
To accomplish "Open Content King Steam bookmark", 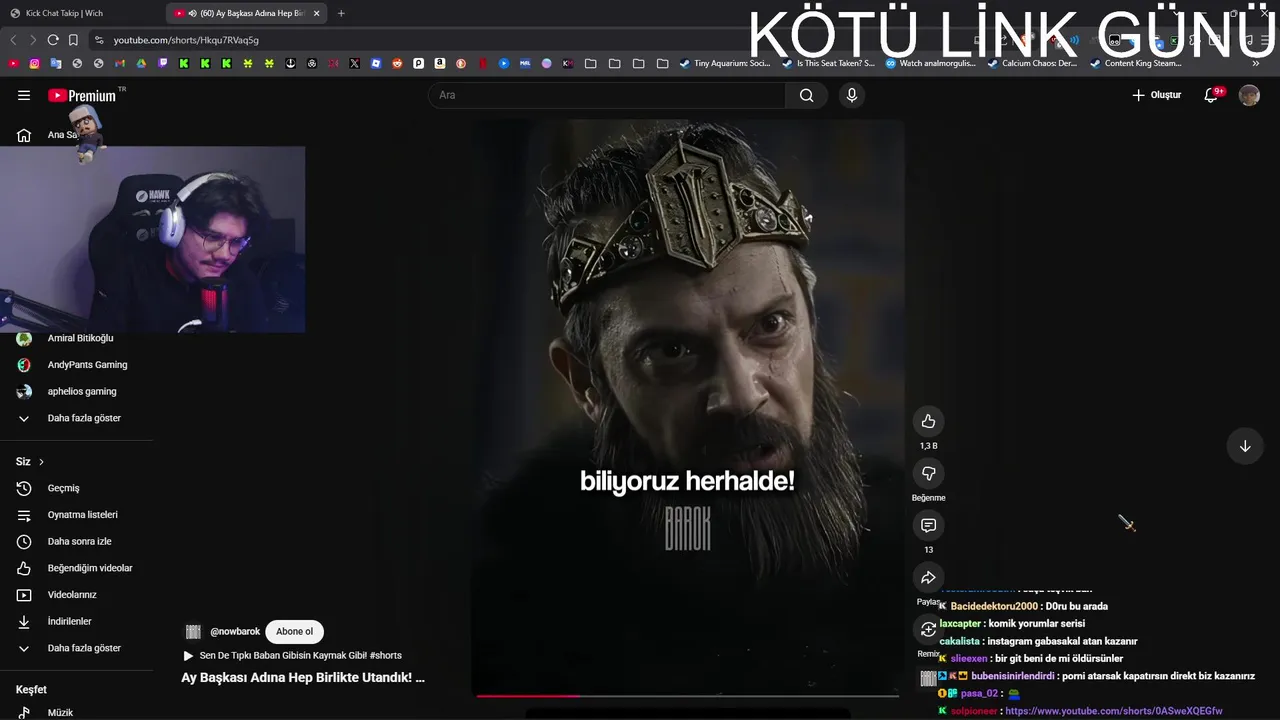I will pyautogui.click(x=1136, y=63).
